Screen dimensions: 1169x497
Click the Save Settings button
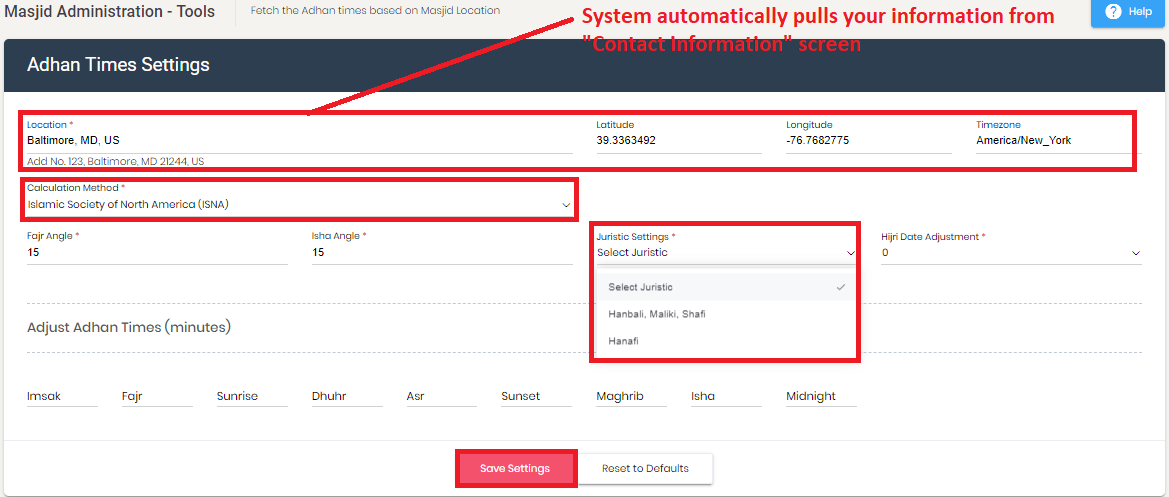[515, 469]
